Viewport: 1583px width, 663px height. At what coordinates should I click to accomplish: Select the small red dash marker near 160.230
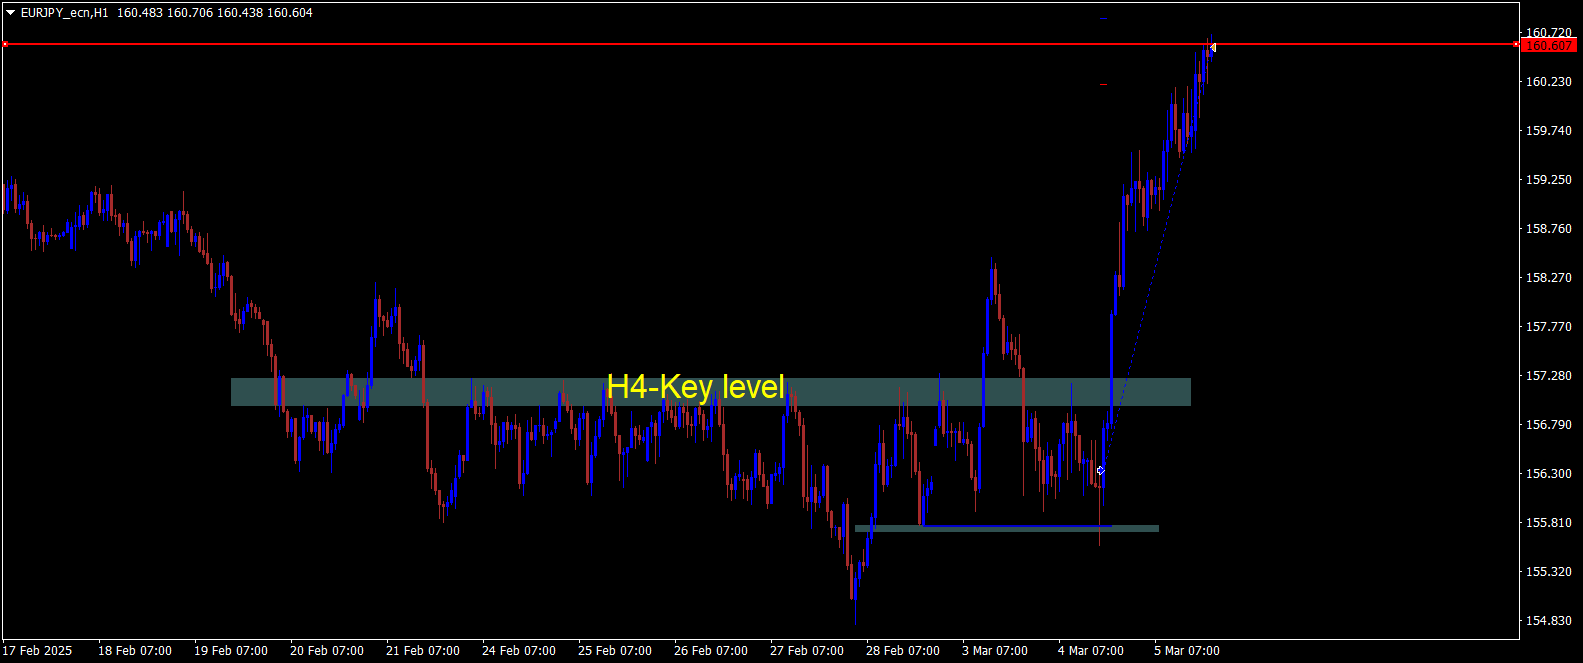(1103, 84)
